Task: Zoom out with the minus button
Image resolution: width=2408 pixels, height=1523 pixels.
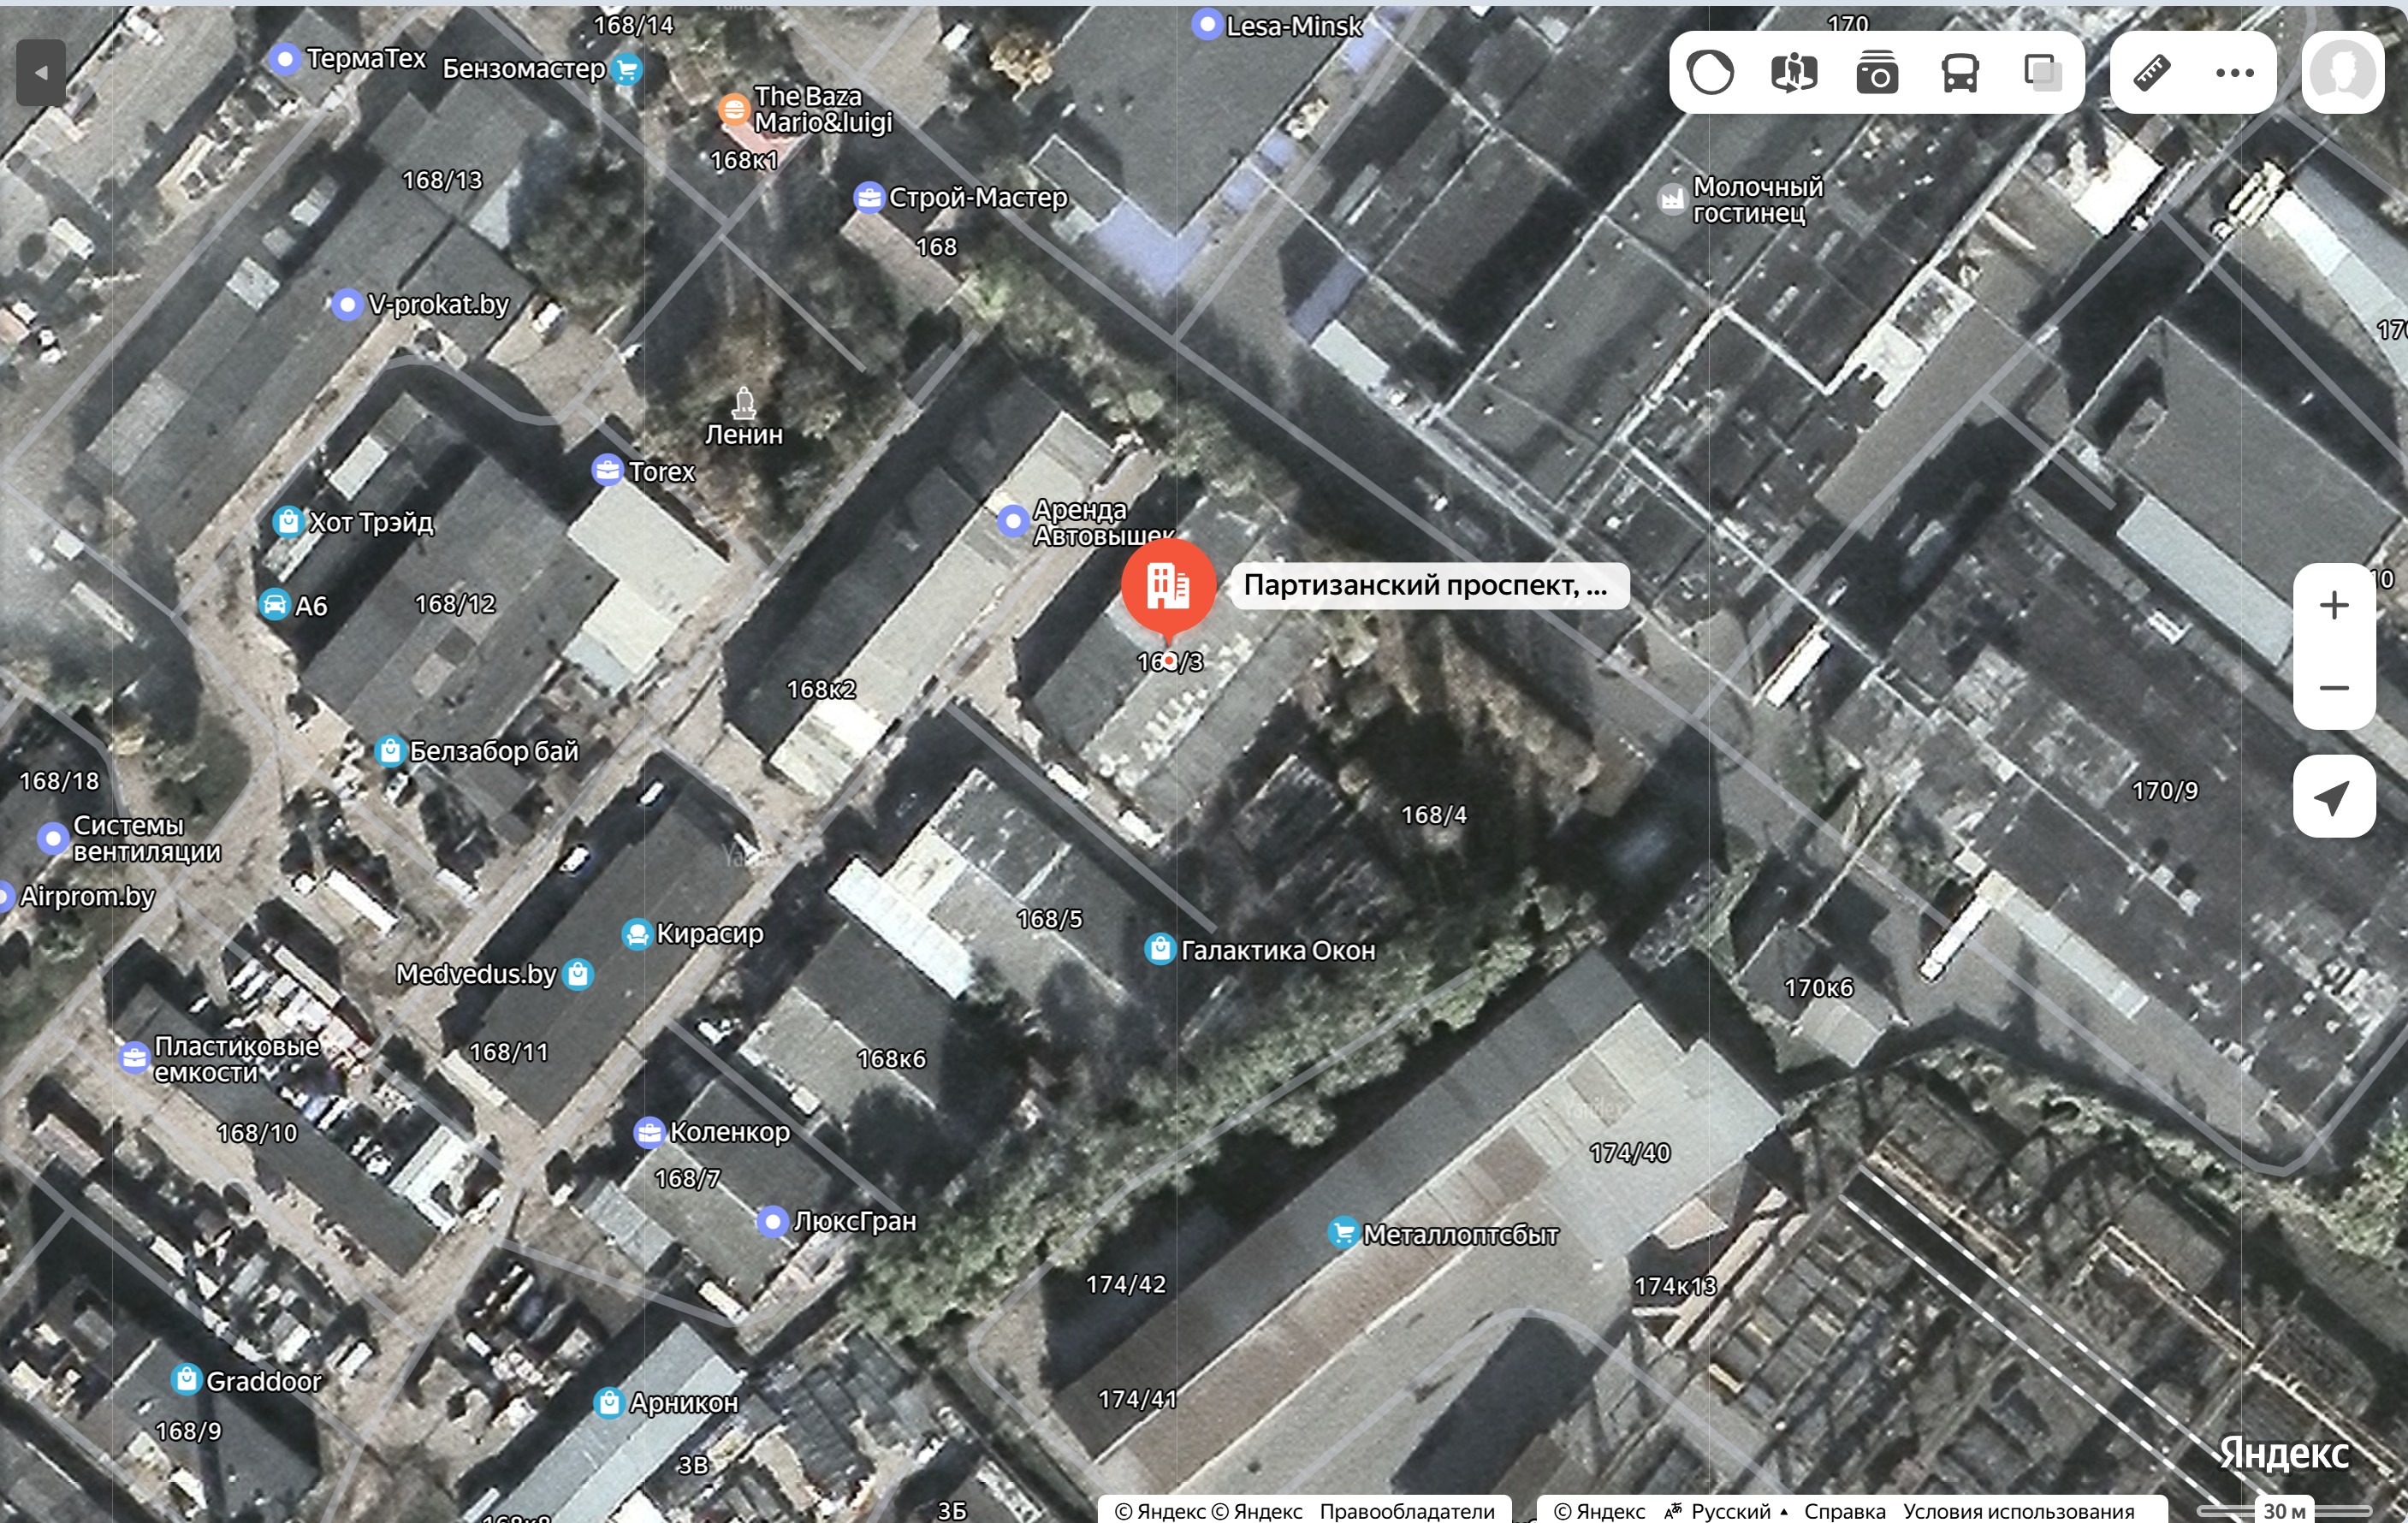Action: pos(2334,688)
